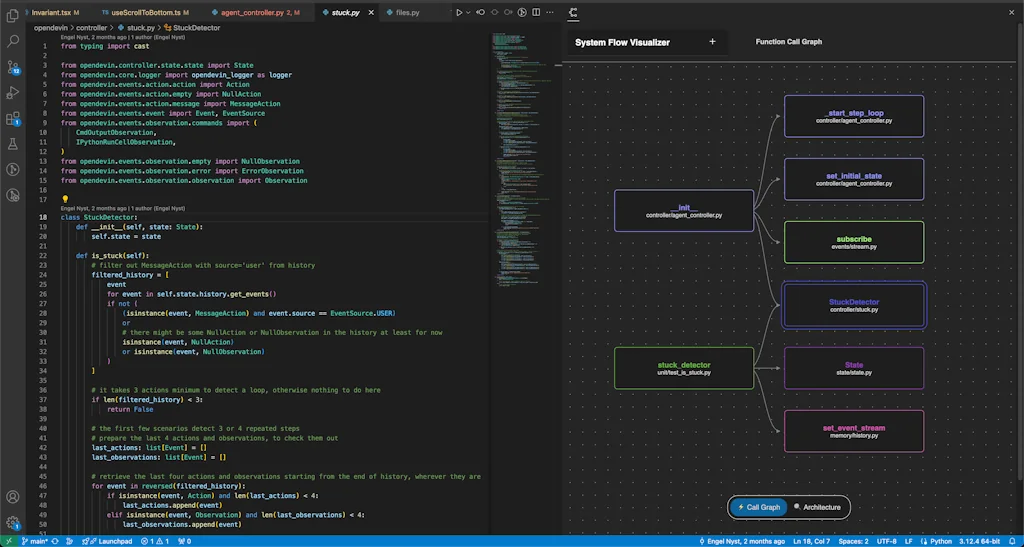Select the Function Call Graph tab
The width and height of the screenshot is (1024, 547).
point(789,42)
